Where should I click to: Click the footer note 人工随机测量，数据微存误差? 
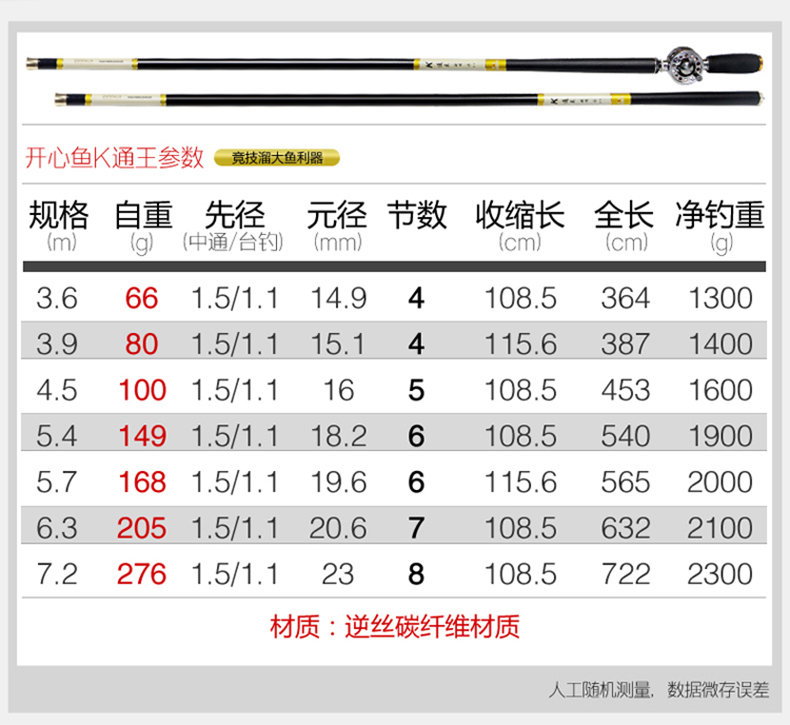[659, 690]
